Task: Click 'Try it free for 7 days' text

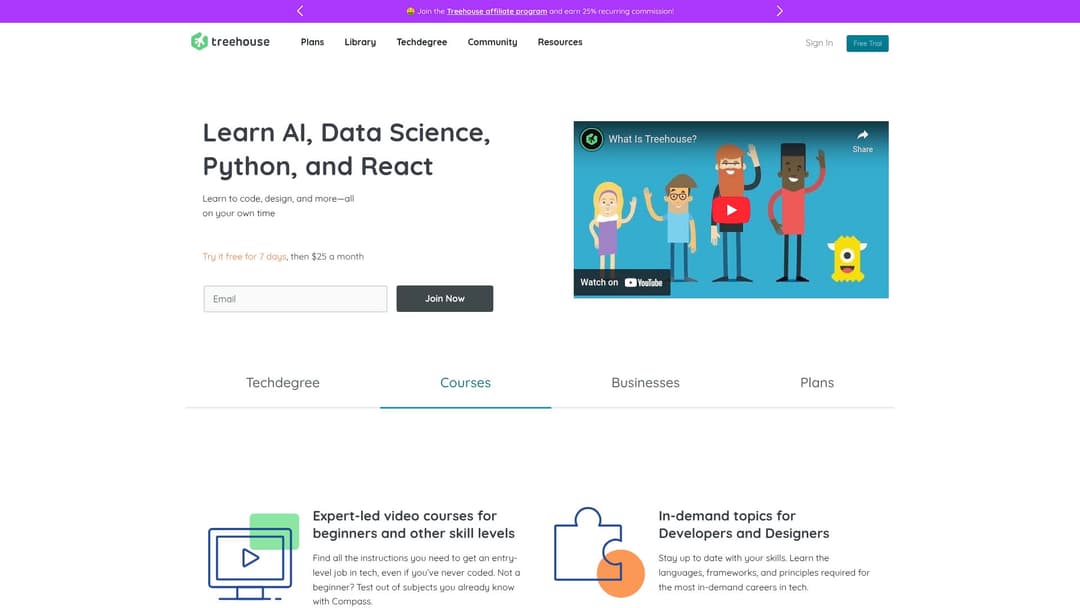Action: [244, 256]
